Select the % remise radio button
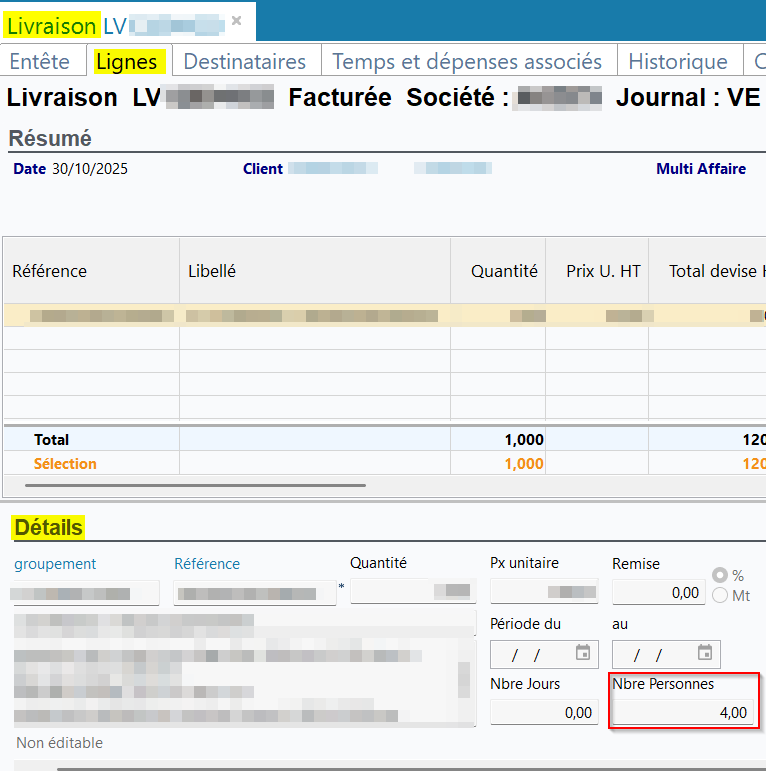 [720, 576]
